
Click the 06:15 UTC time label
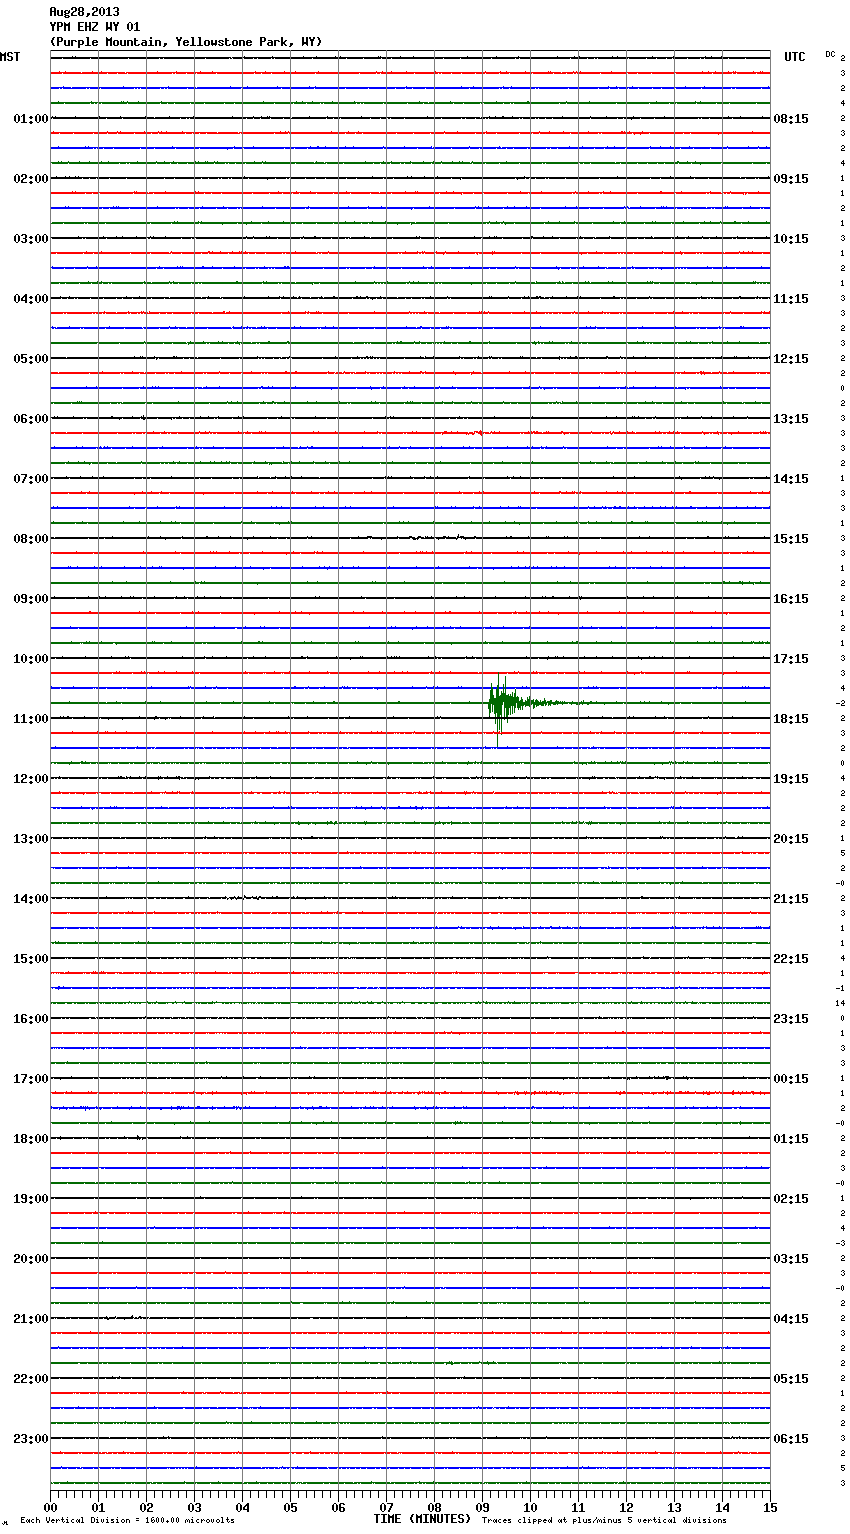tap(791, 1439)
